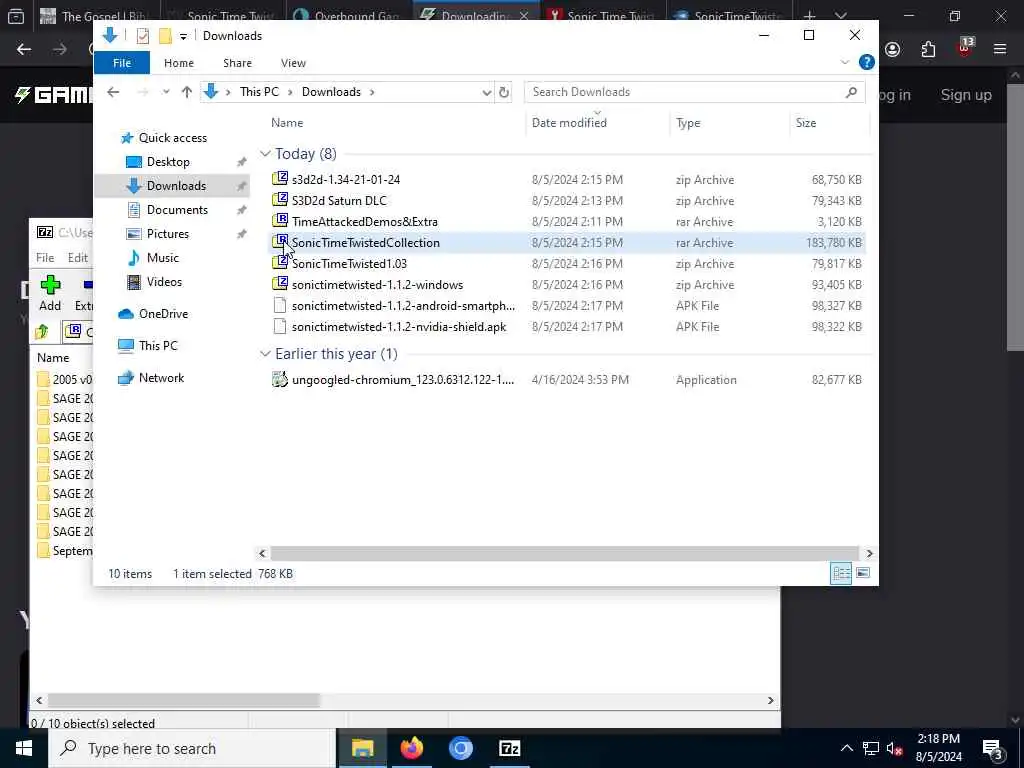Image resolution: width=1024 pixels, height=768 pixels.
Task: Open the s3d2d-1.34-21-01-24 zip archive icon
Action: [280, 179]
